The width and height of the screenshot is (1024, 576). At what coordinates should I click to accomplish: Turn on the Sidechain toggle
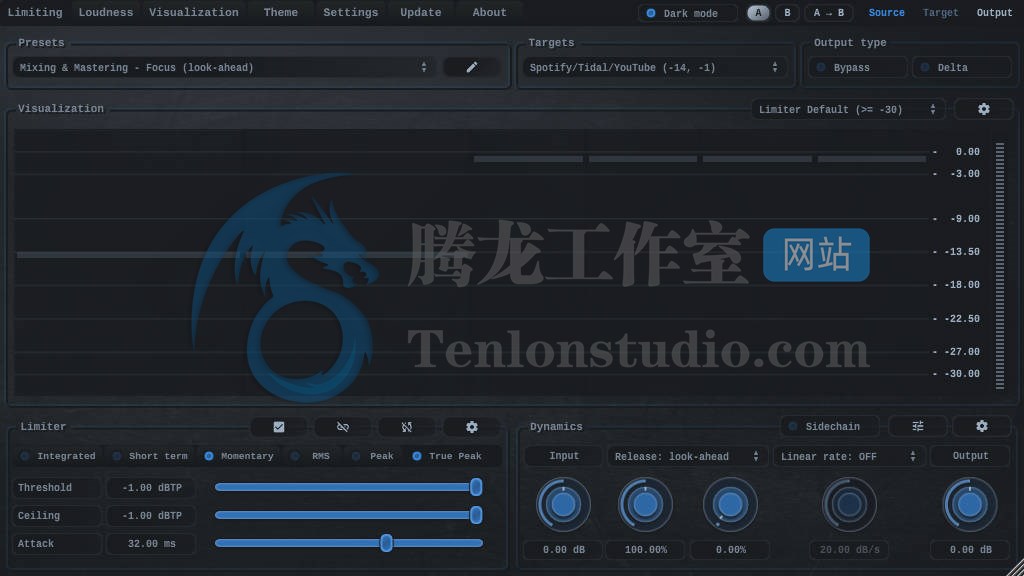[829, 426]
